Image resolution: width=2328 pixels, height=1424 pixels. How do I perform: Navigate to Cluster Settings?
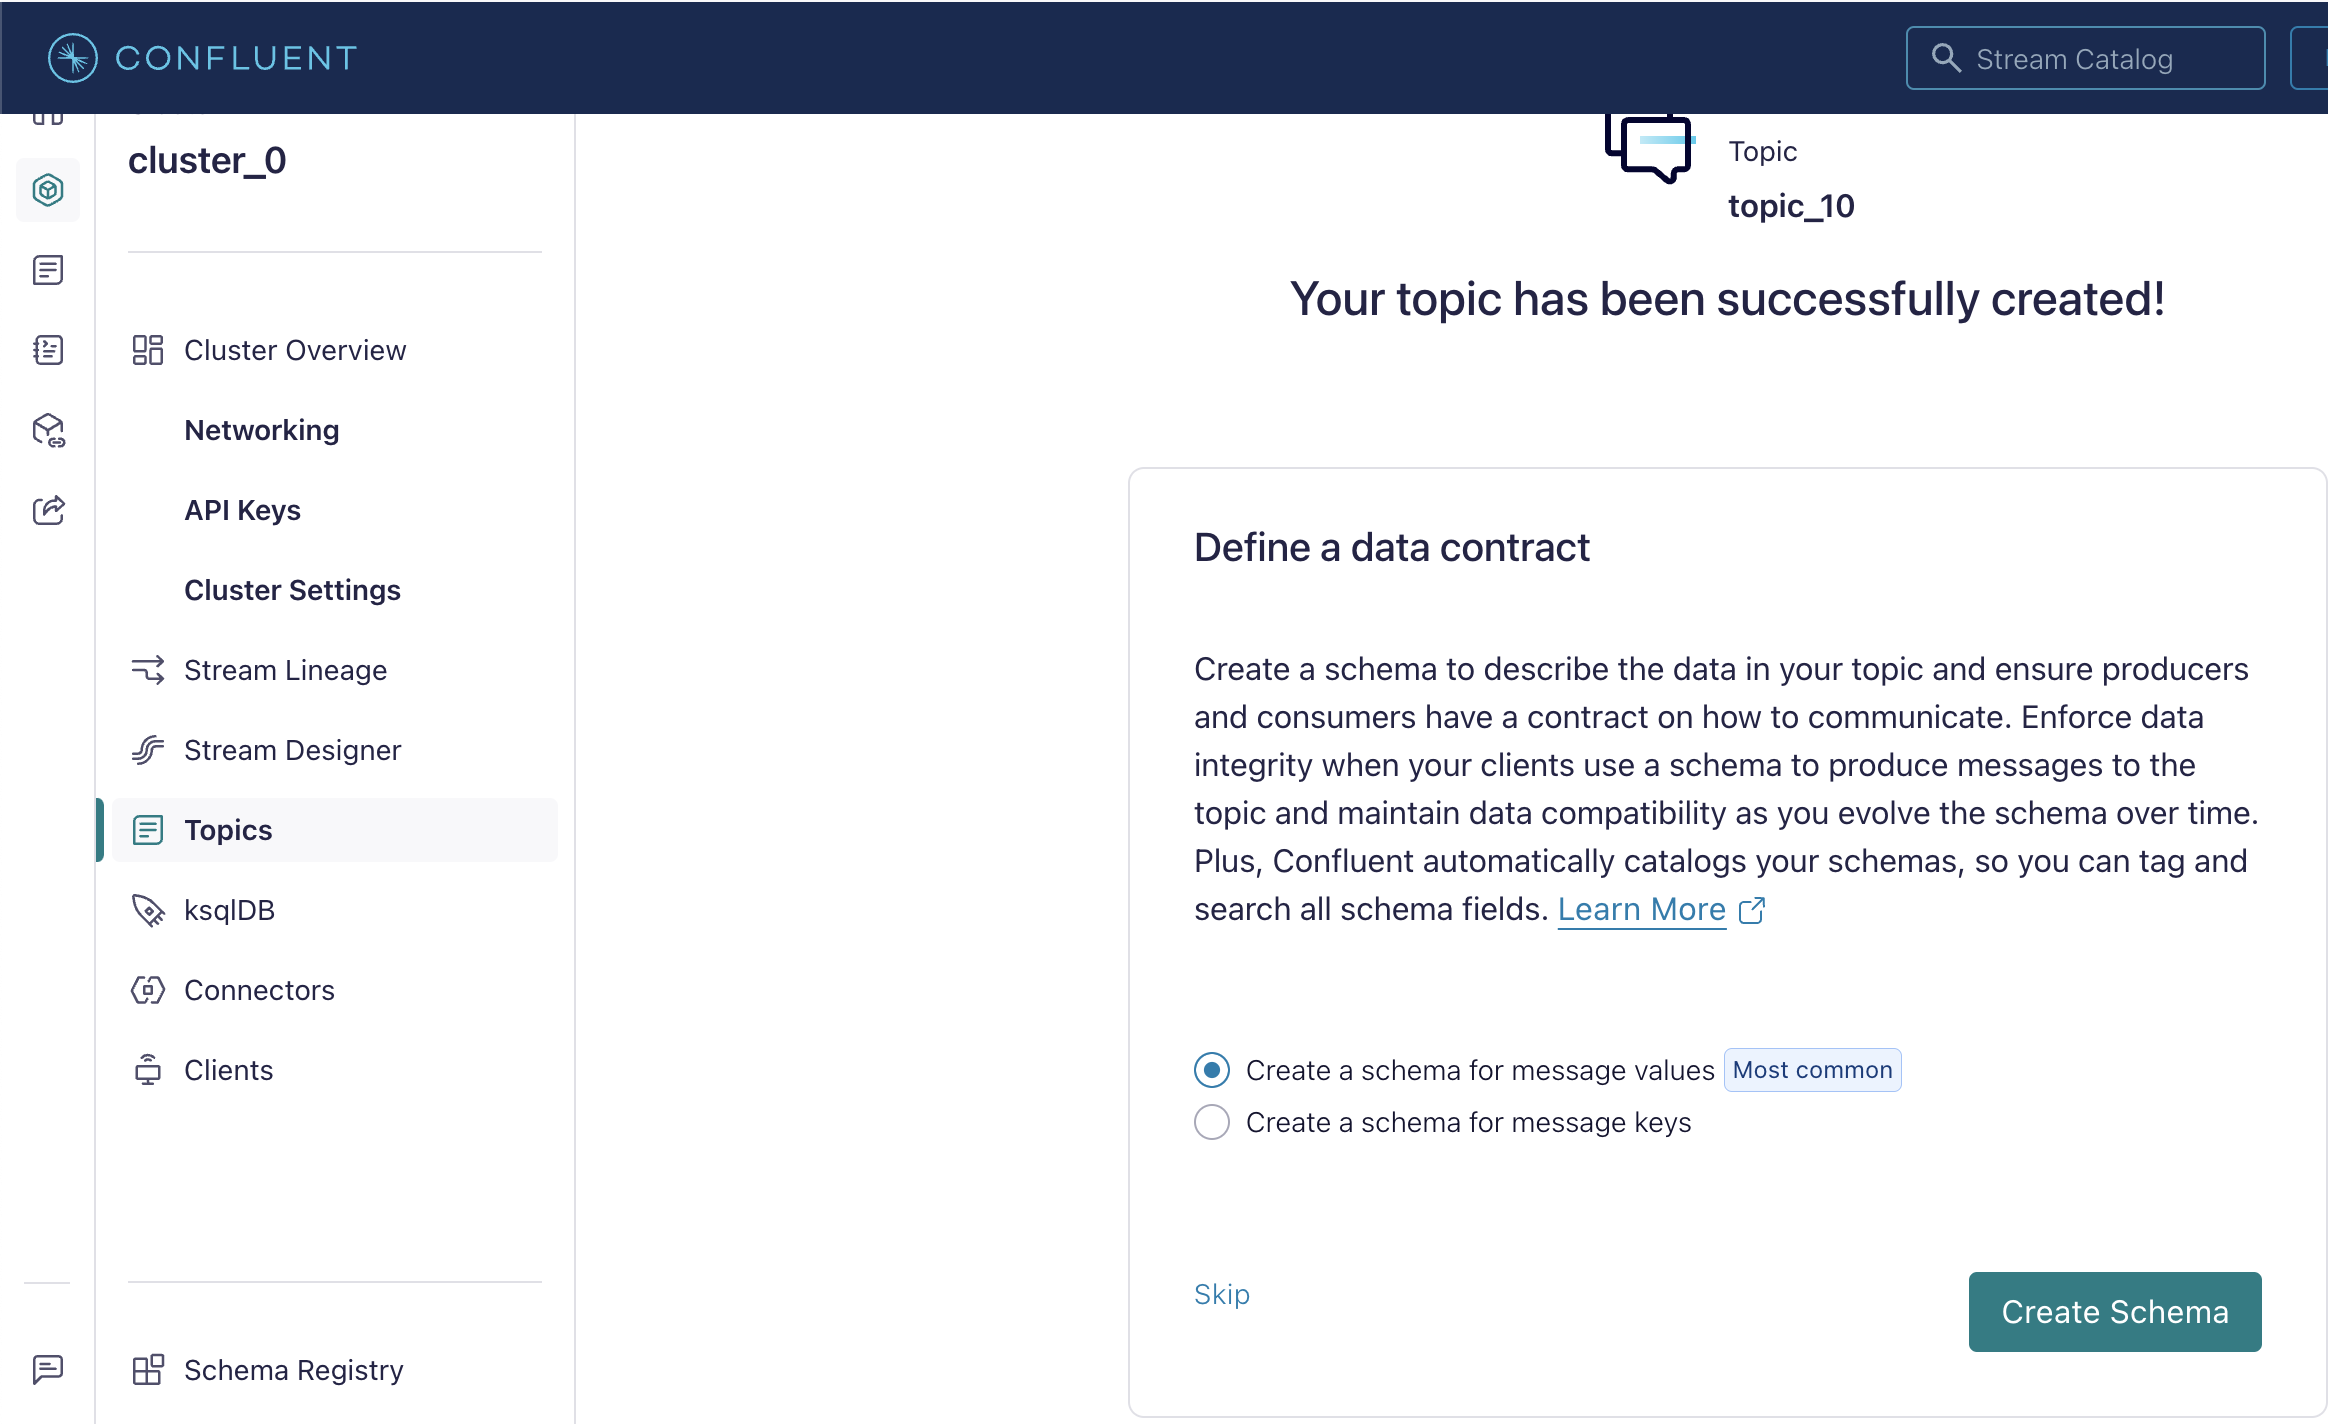(x=293, y=591)
